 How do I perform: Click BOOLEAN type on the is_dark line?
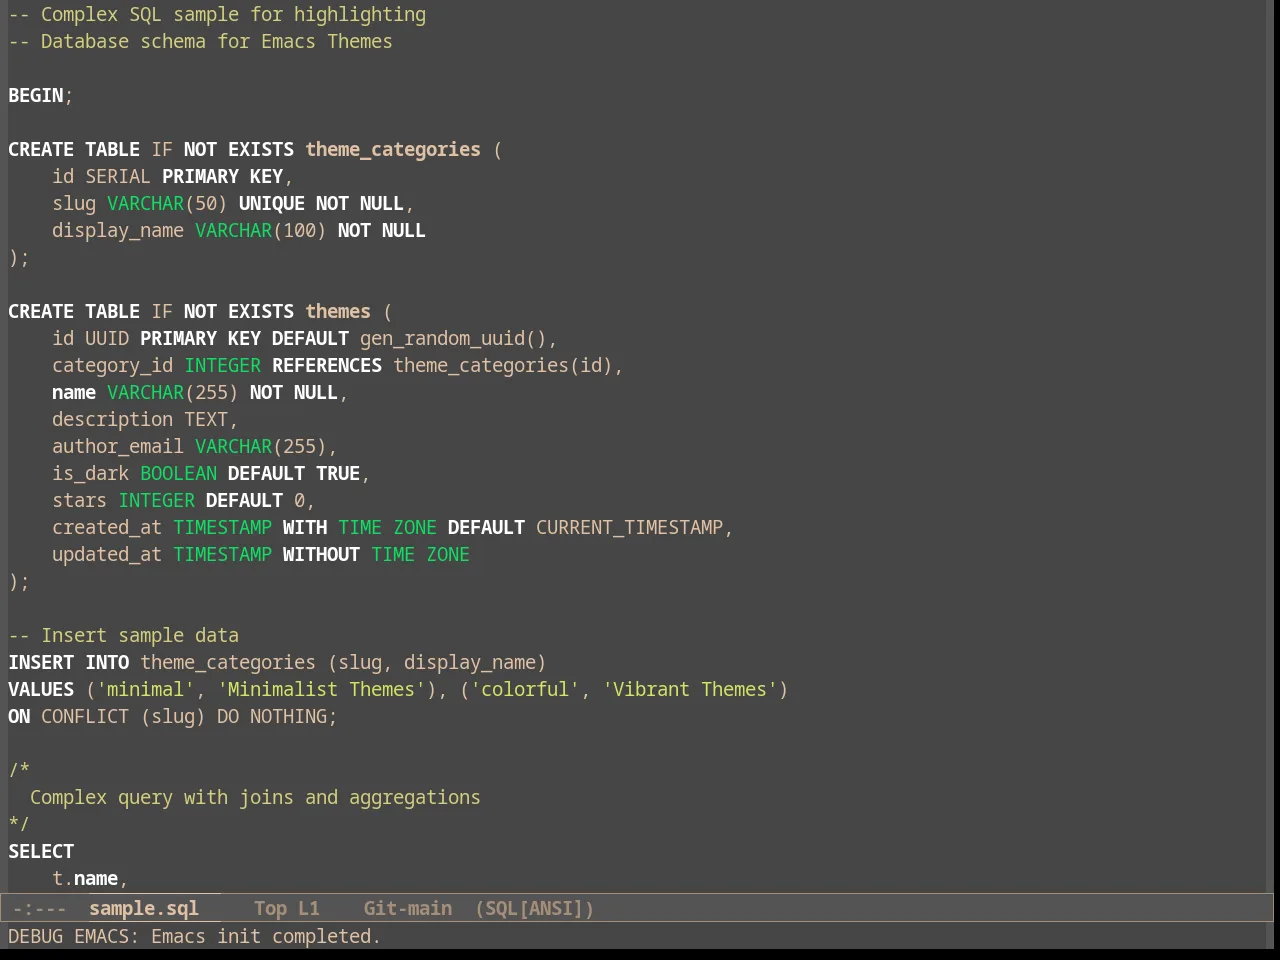178,473
